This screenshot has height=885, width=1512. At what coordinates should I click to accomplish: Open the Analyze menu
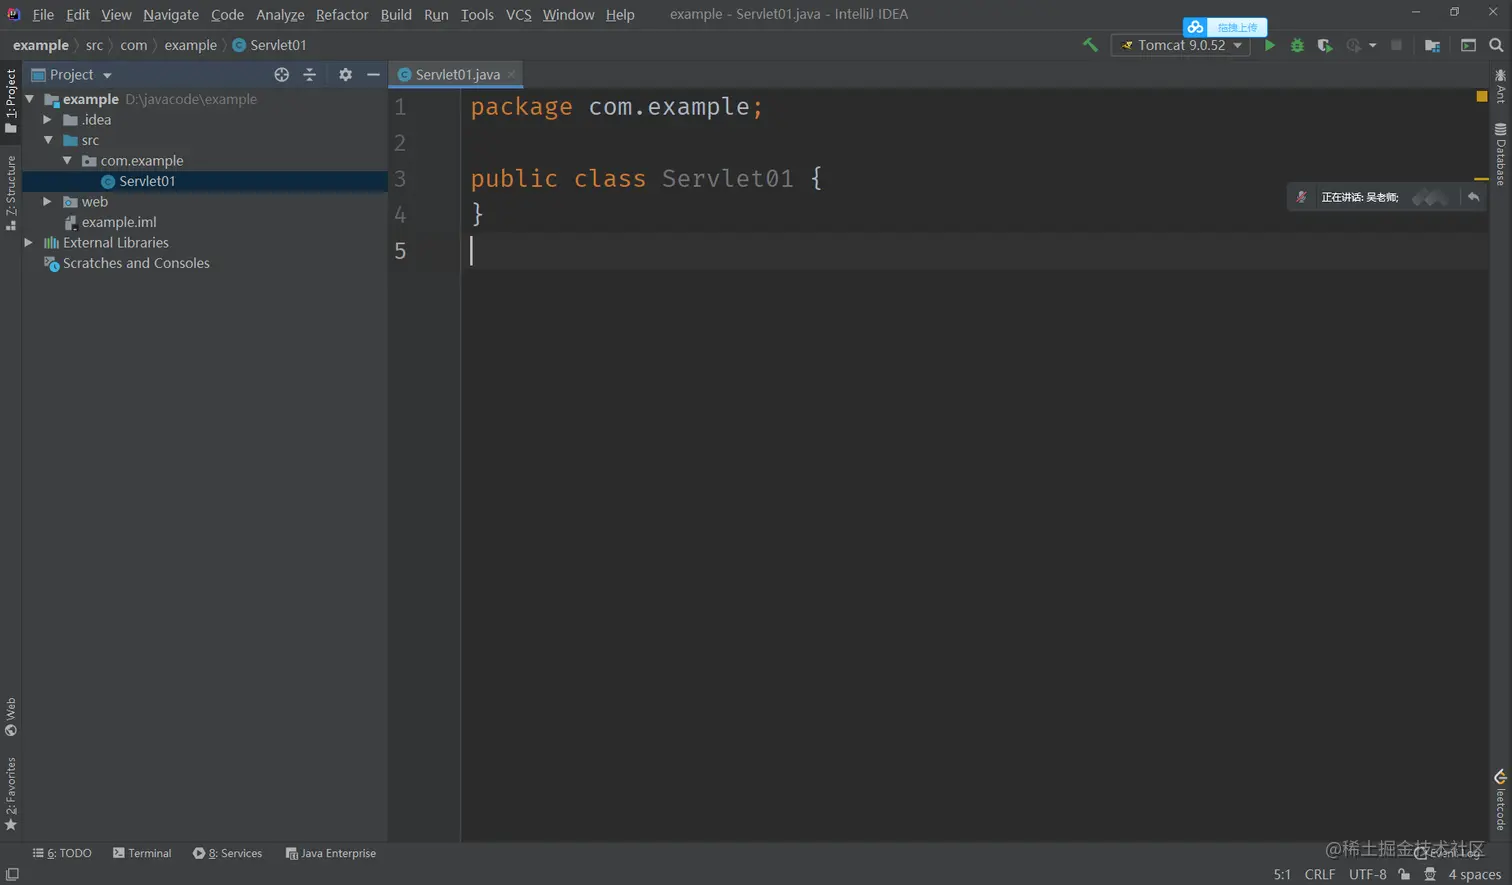click(280, 14)
